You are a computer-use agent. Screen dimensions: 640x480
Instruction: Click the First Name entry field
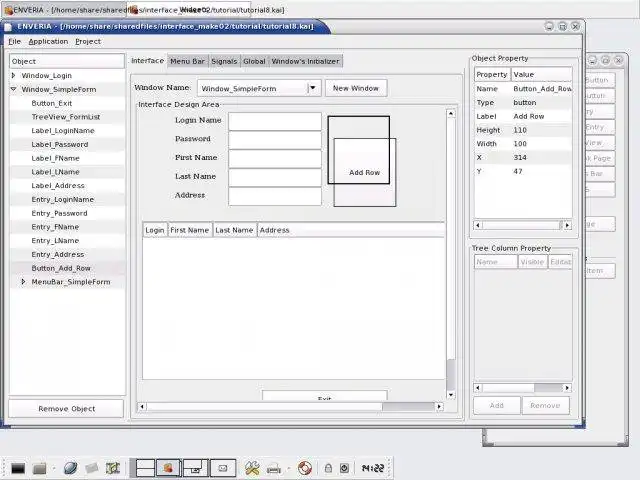tap(275, 159)
